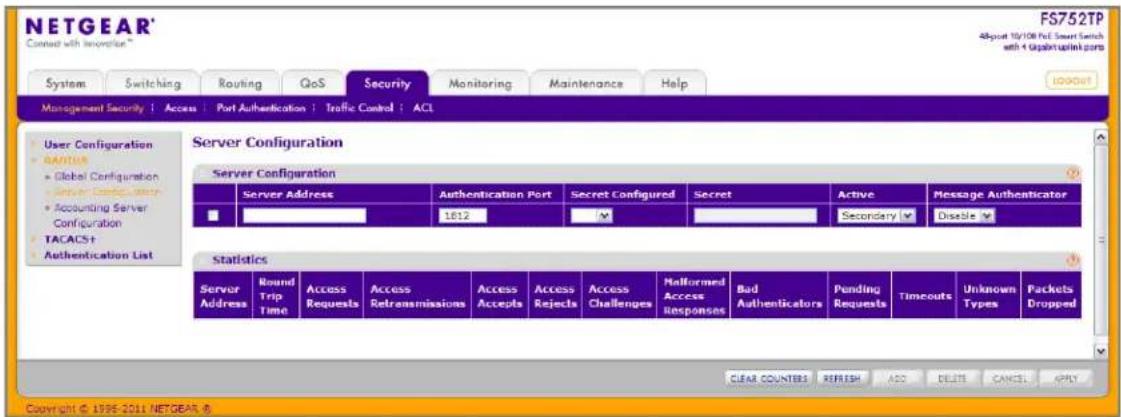The image size is (1121, 417).
Task: Click the Pending Requests column header
Action: [860, 295]
